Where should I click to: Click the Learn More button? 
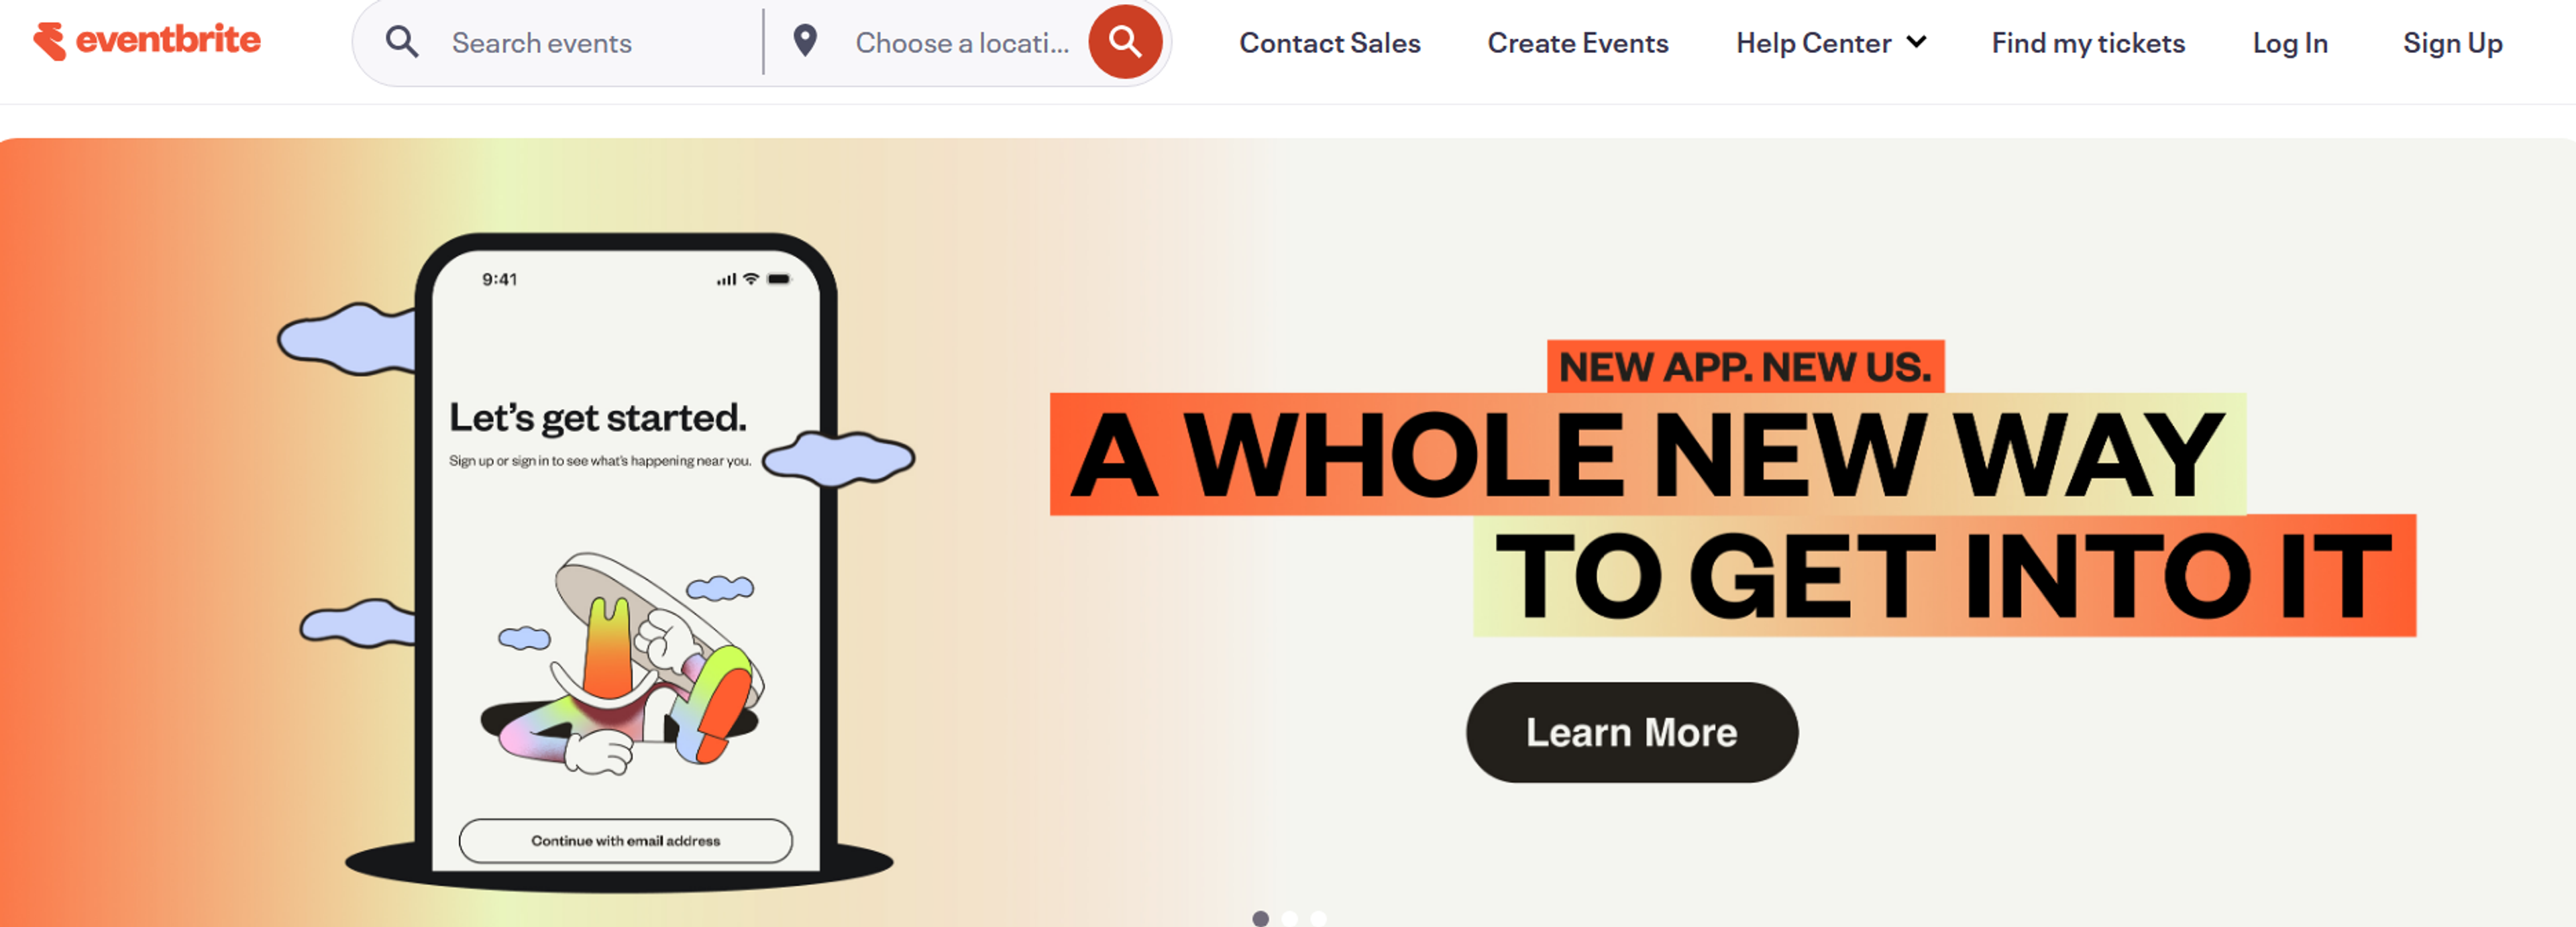pos(1631,732)
